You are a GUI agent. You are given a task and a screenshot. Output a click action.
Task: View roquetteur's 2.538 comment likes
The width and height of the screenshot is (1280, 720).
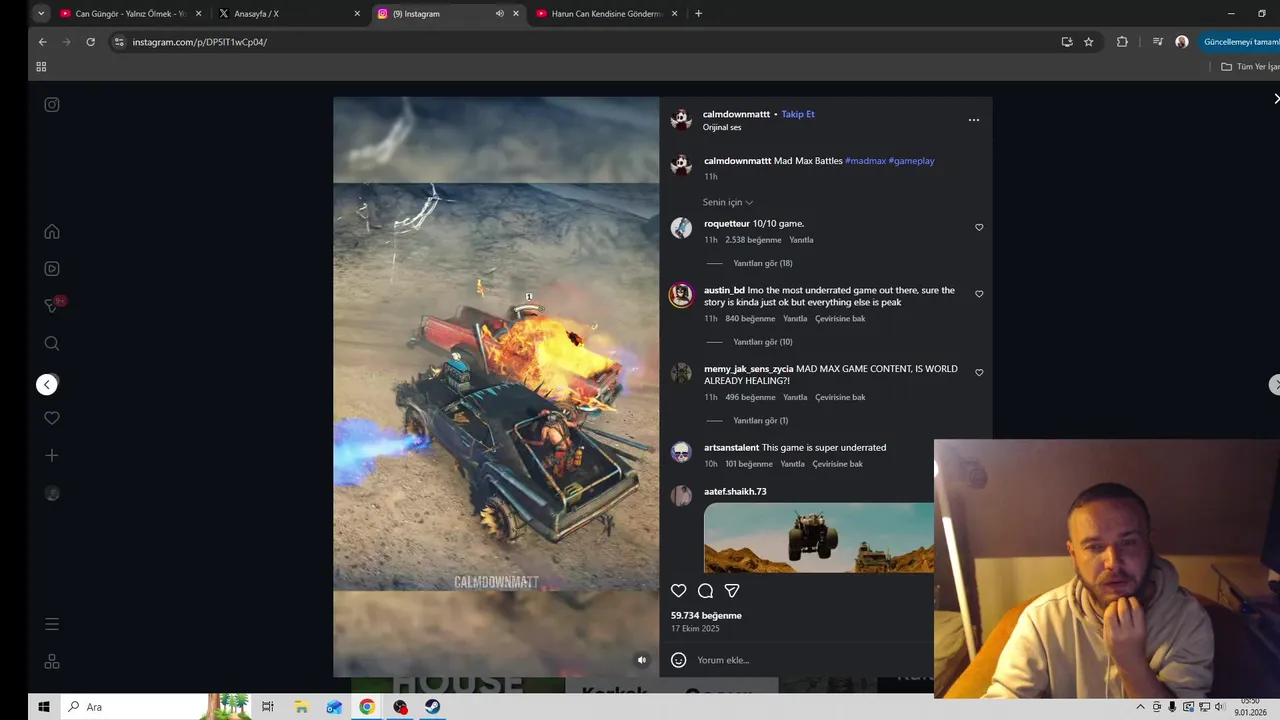point(753,240)
